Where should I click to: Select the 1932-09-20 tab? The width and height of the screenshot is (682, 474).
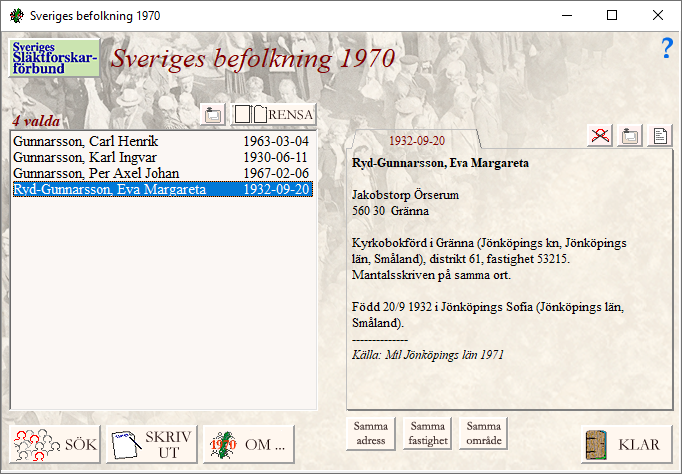click(x=417, y=140)
